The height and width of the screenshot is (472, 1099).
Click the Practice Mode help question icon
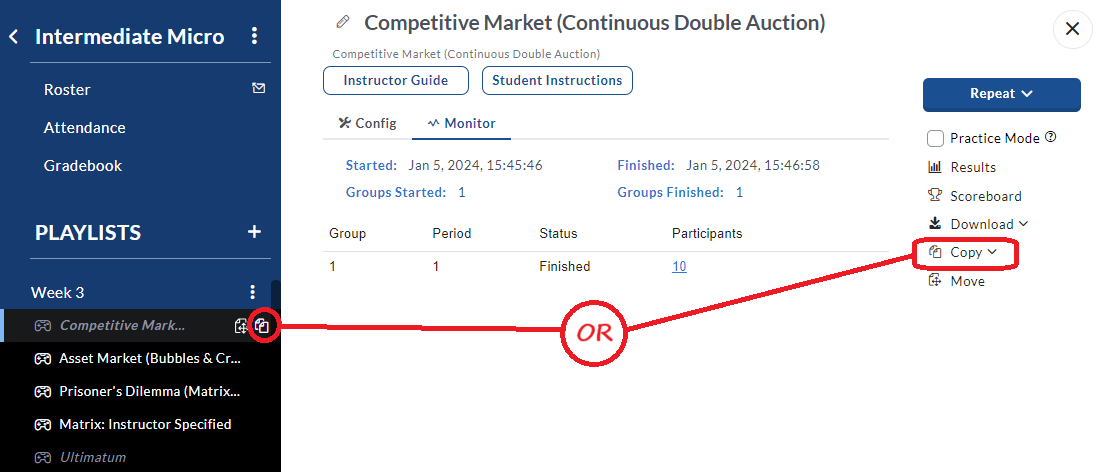coord(1050,137)
